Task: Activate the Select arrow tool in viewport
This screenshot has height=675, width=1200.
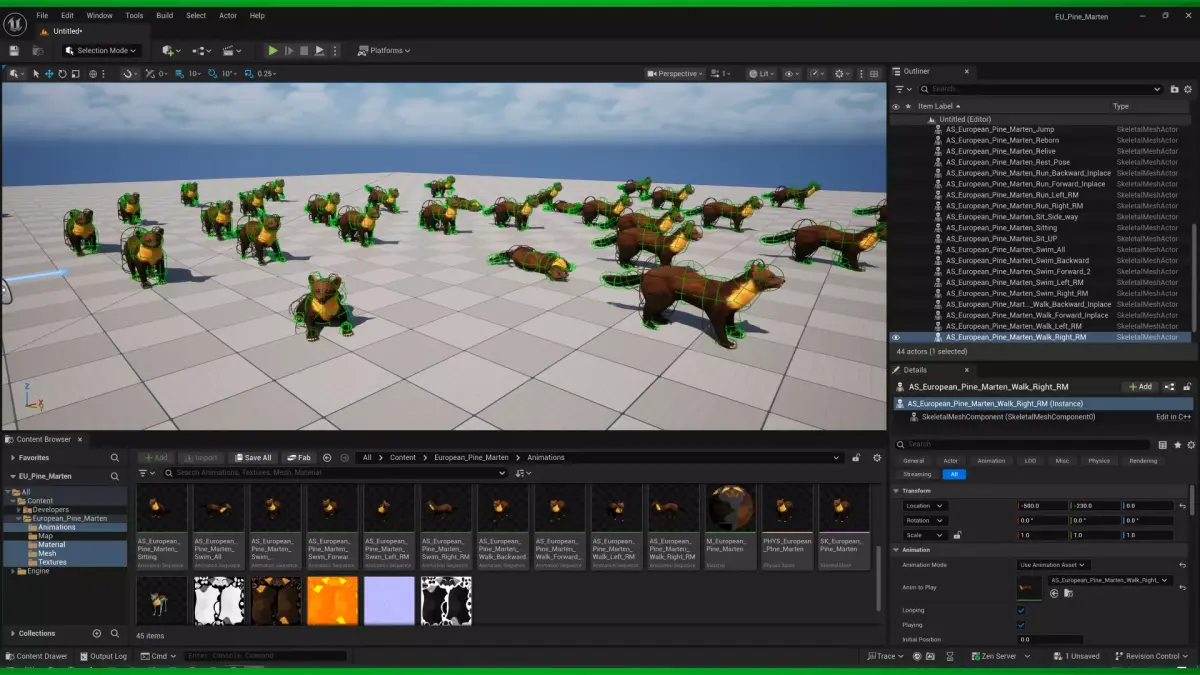Action: click(37, 74)
